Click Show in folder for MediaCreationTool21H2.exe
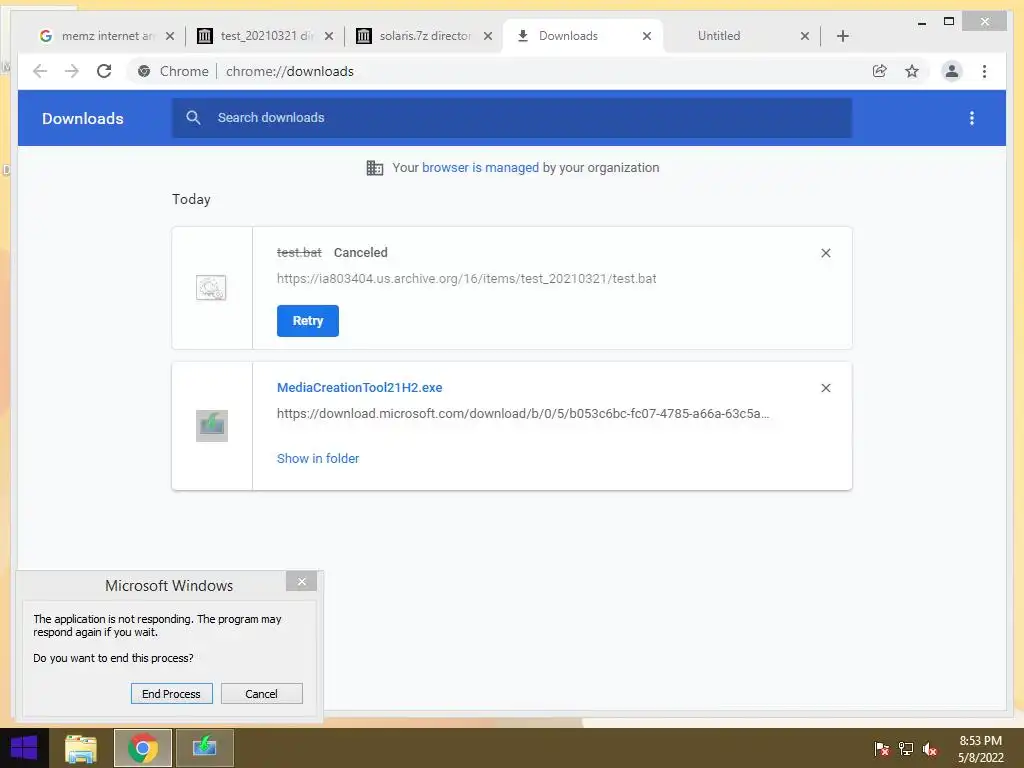 pyautogui.click(x=318, y=458)
